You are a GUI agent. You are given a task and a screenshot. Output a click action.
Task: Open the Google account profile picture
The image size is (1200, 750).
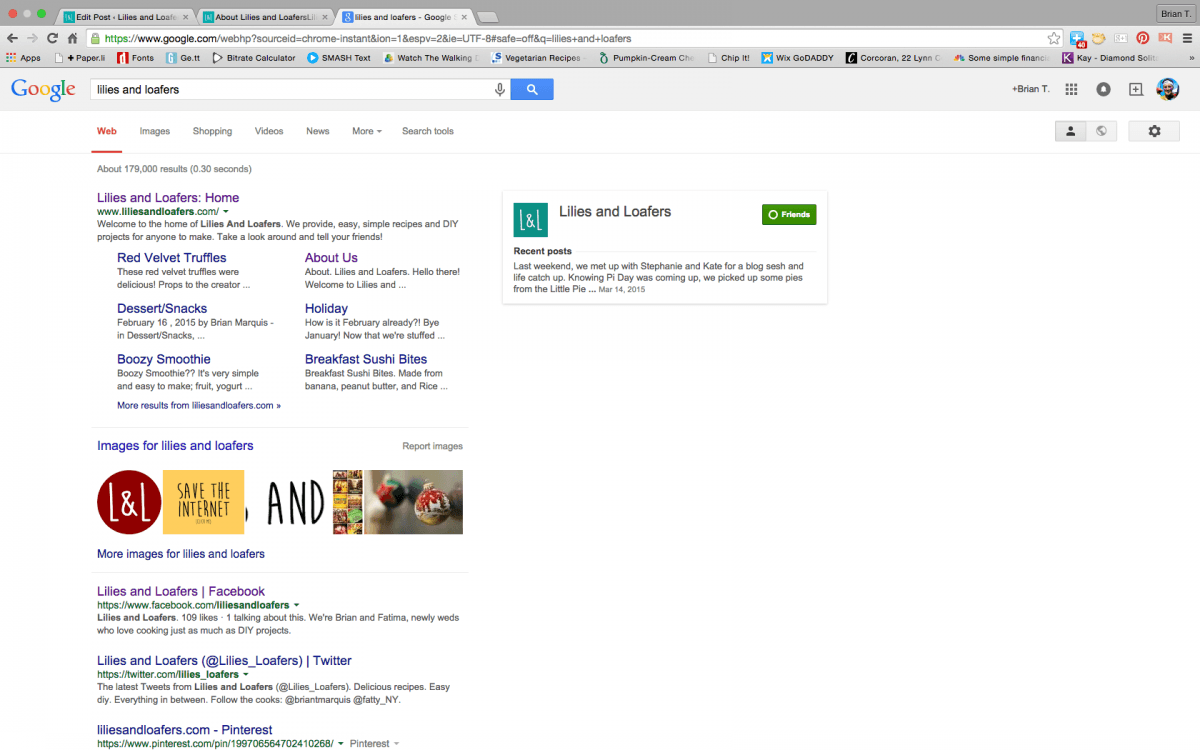tap(1168, 89)
